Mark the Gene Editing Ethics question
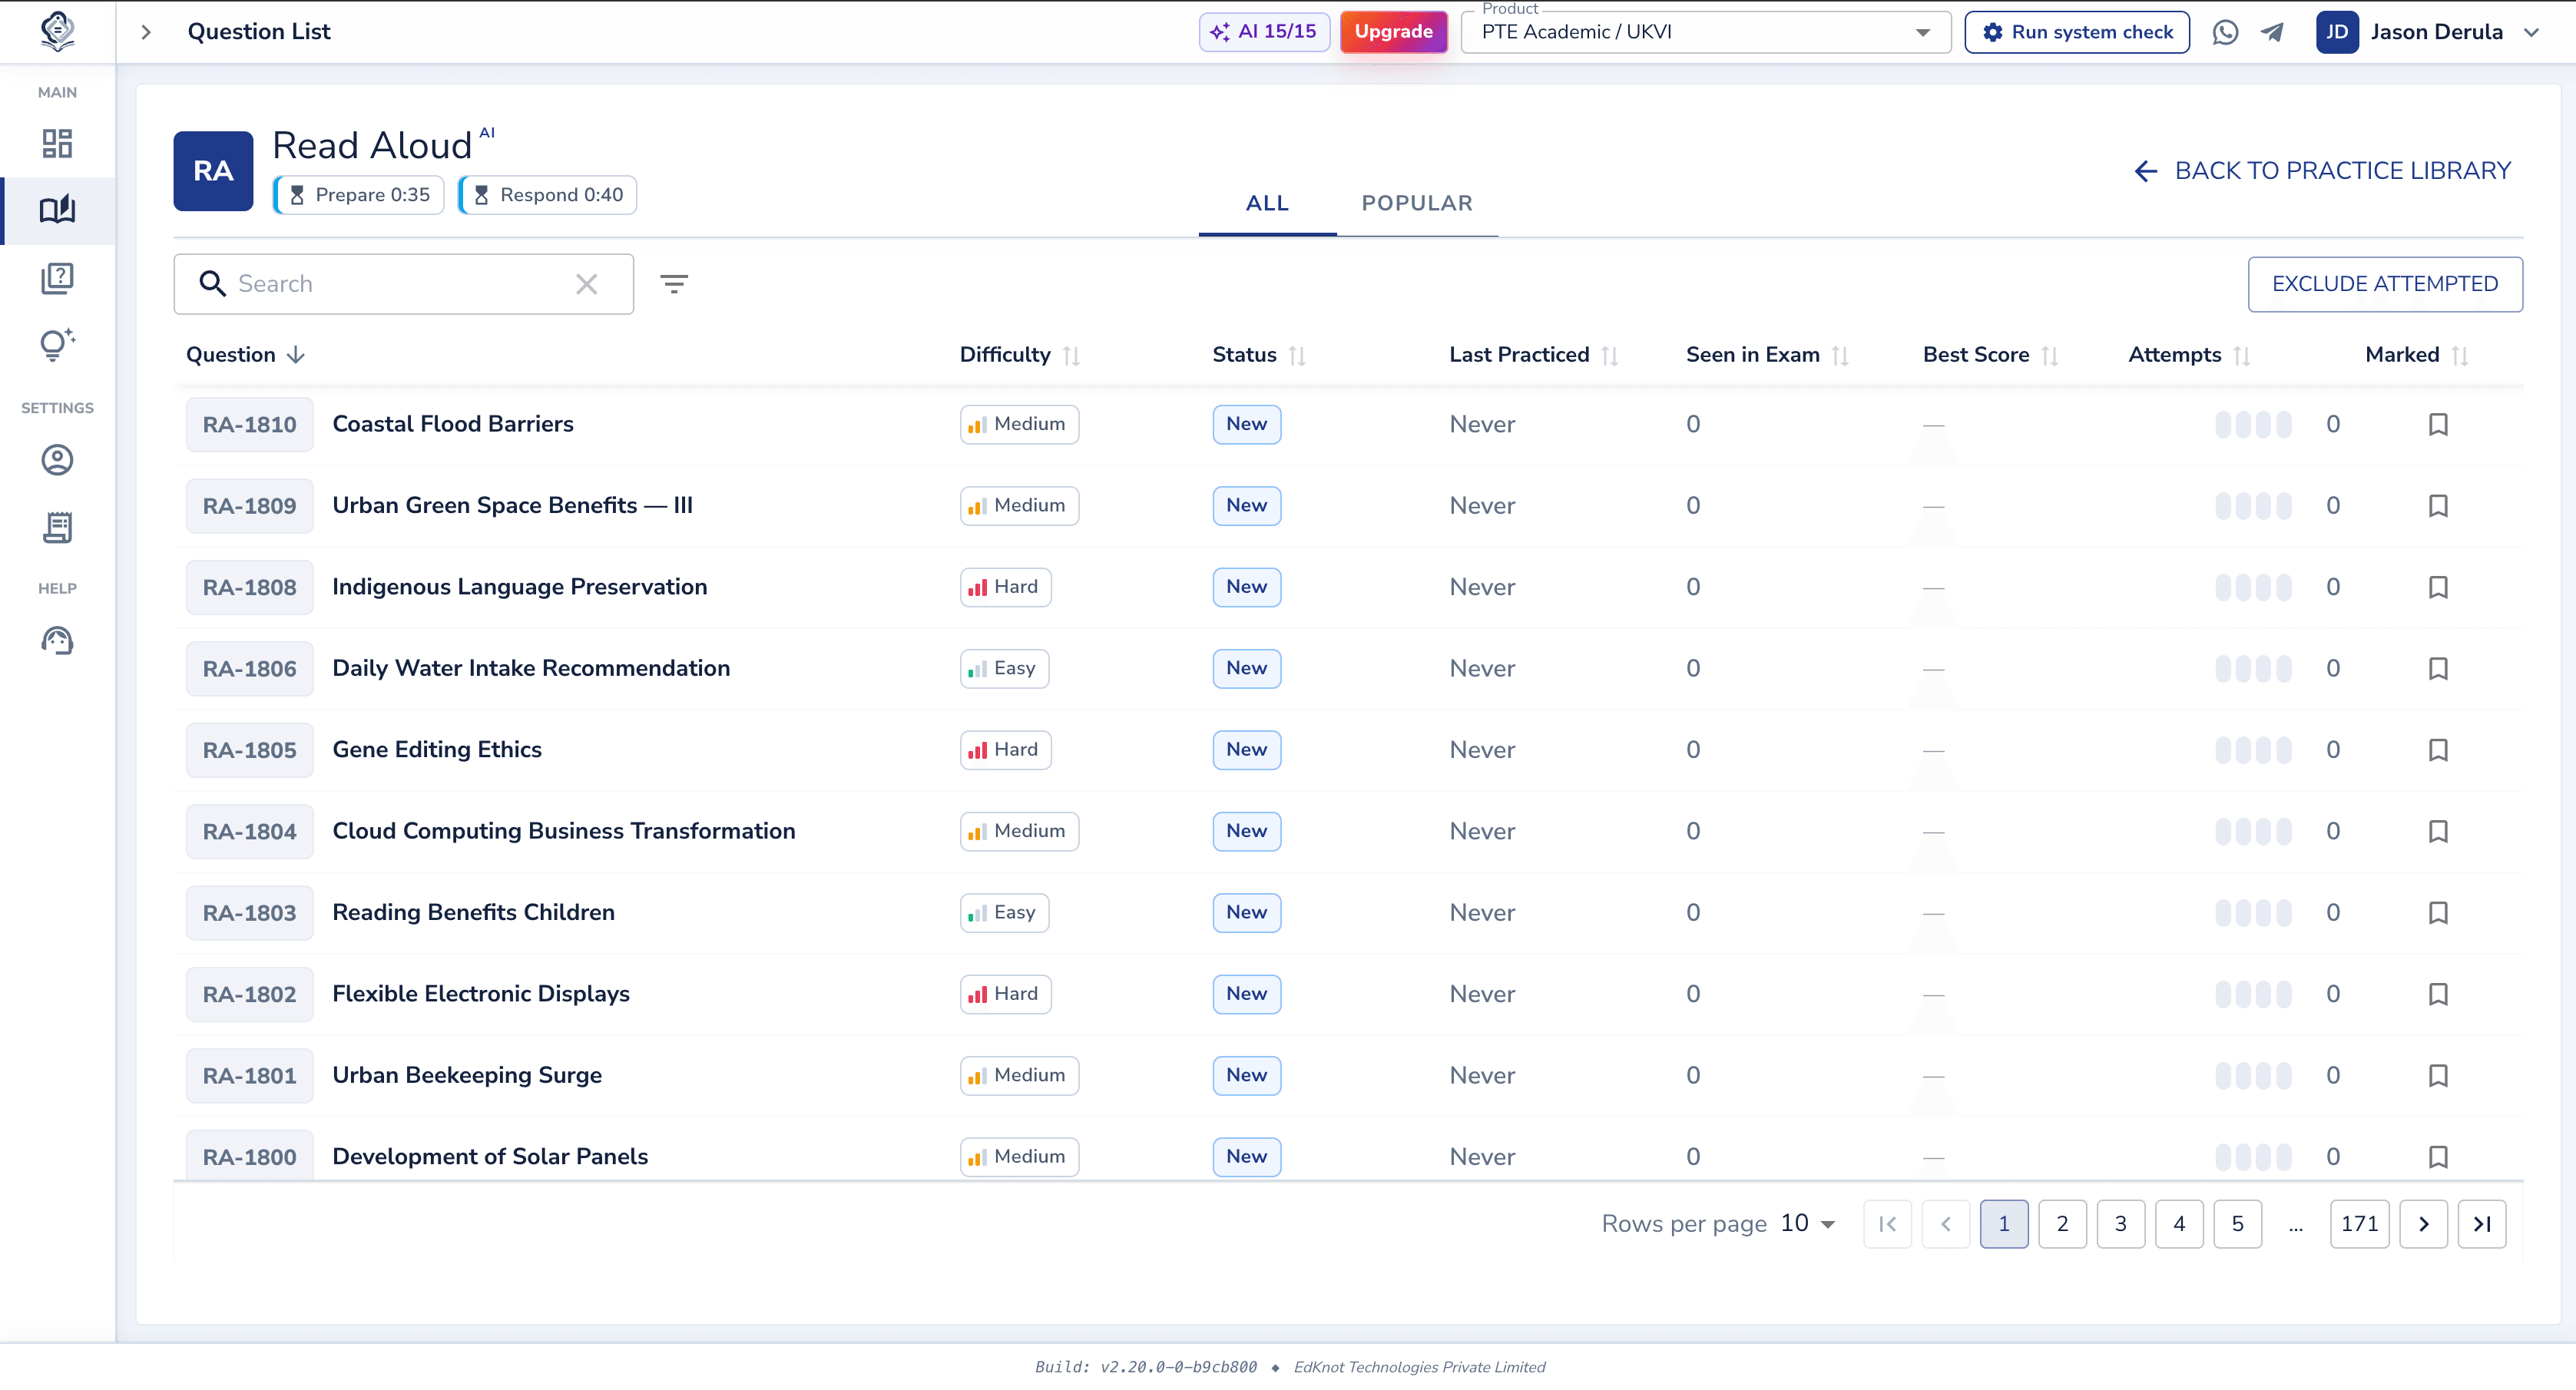Image resolution: width=2576 pixels, height=1390 pixels. pos(2438,750)
